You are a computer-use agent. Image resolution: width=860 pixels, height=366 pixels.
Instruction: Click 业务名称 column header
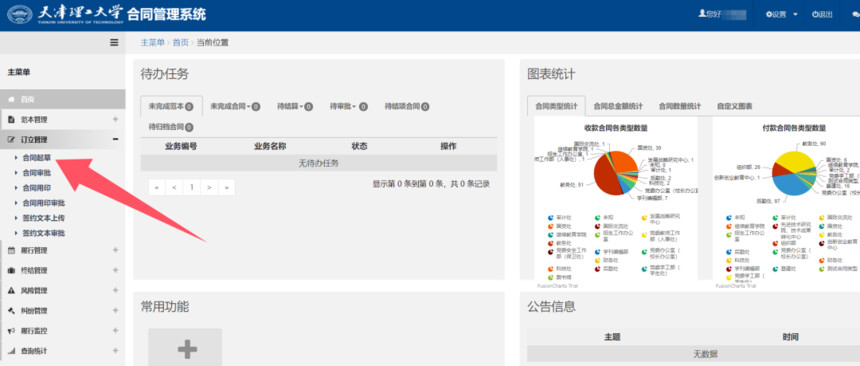click(270, 147)
